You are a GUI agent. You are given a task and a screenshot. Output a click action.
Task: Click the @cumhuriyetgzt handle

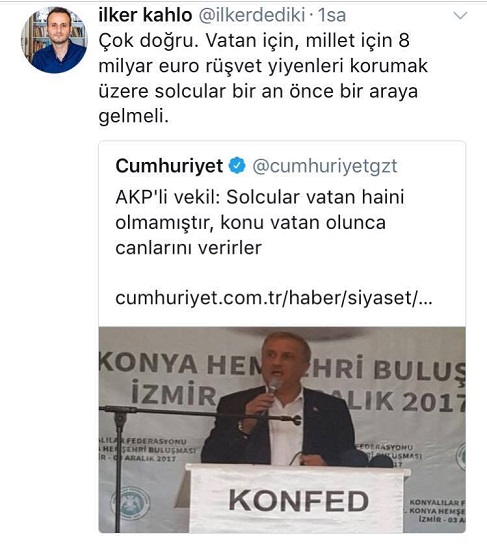point(325,166)
